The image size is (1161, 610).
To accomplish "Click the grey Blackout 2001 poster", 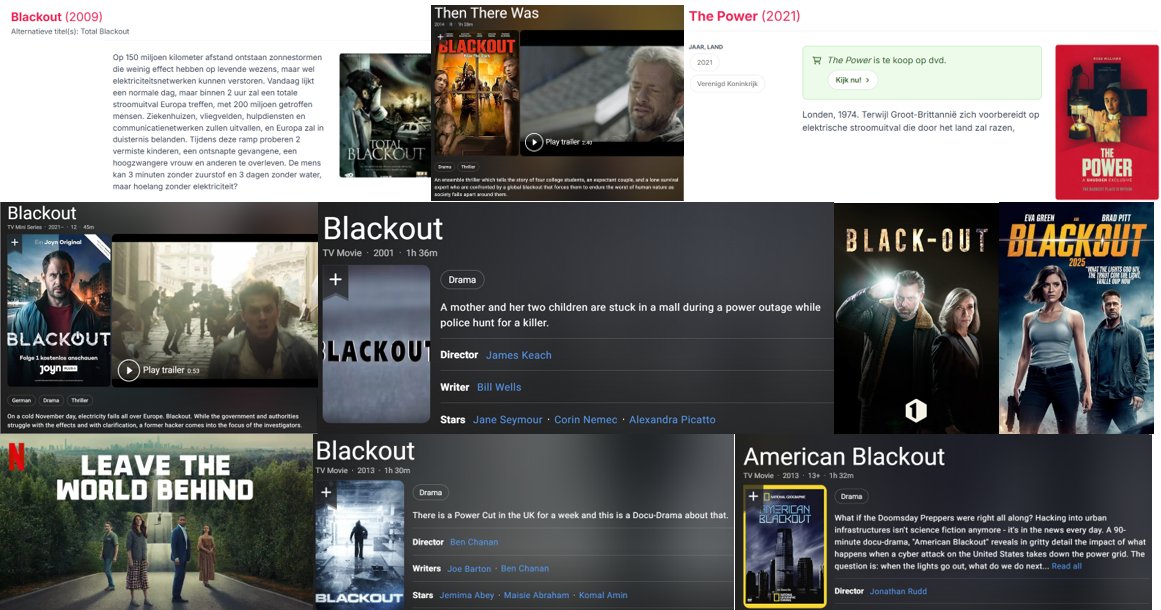I will point(376,344).
